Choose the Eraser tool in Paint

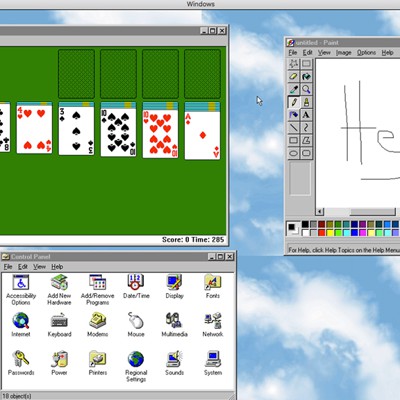(293, 76)
